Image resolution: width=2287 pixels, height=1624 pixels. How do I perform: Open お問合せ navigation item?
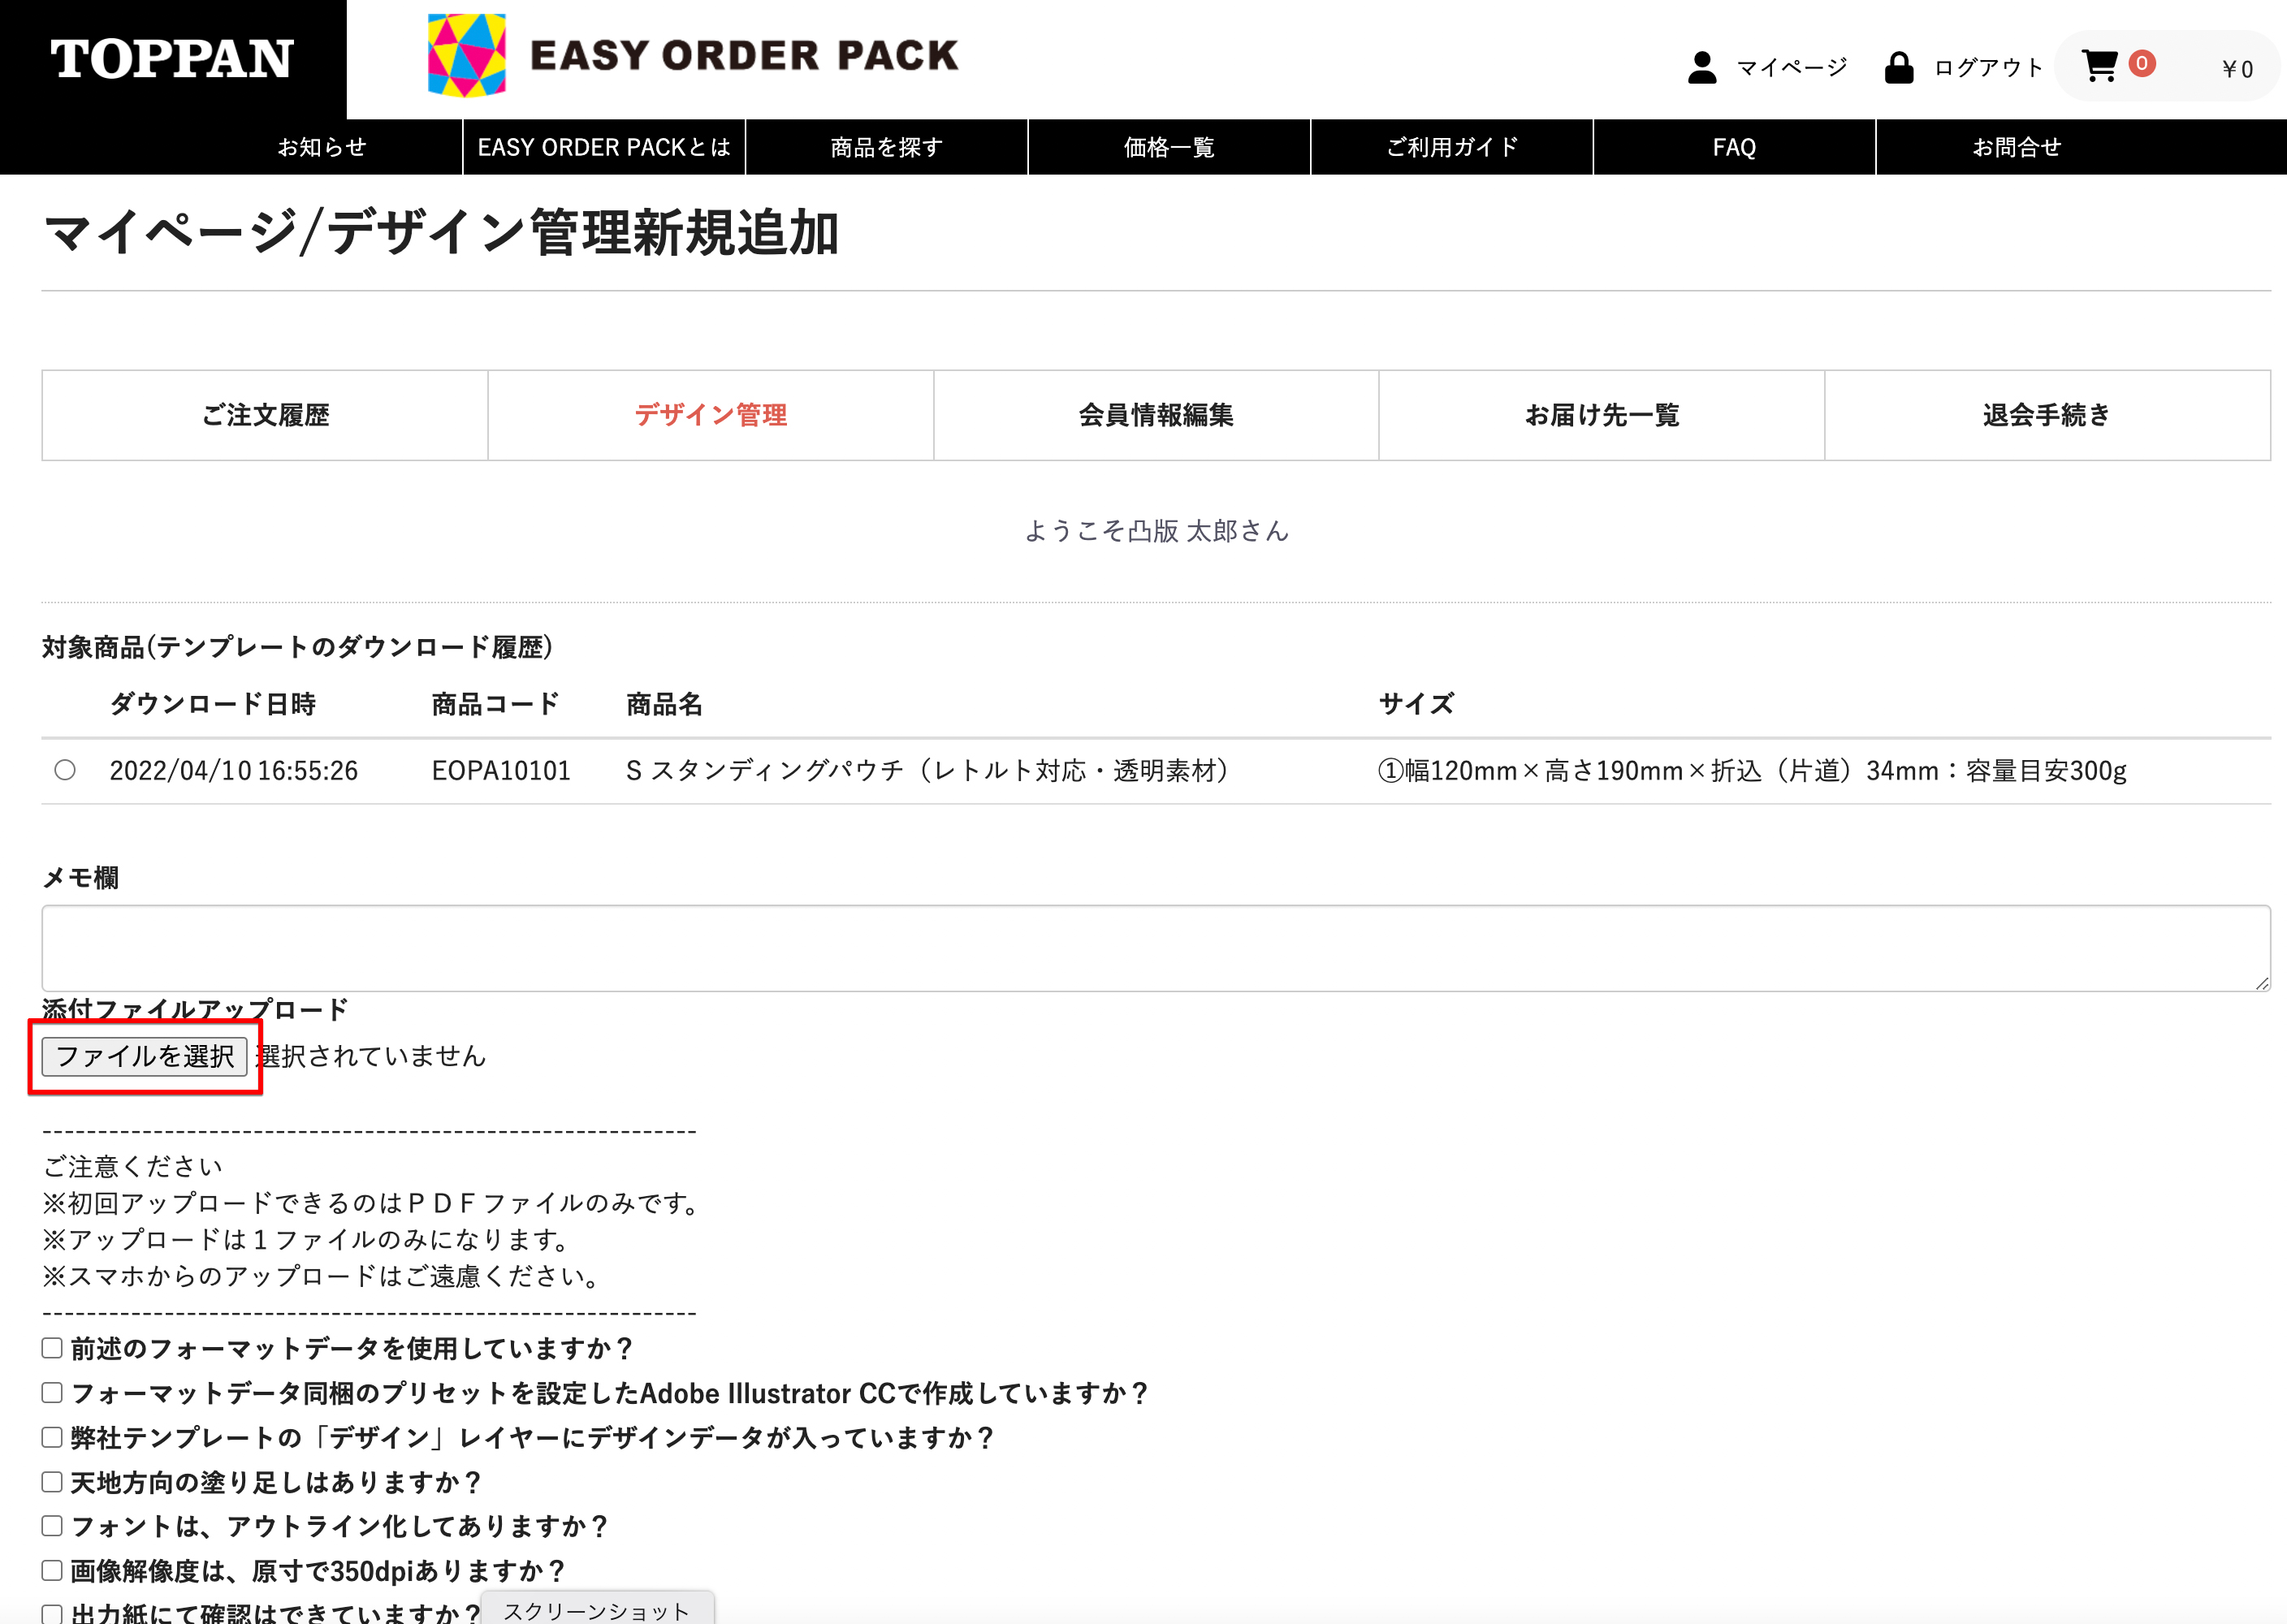pos(2017,147)
